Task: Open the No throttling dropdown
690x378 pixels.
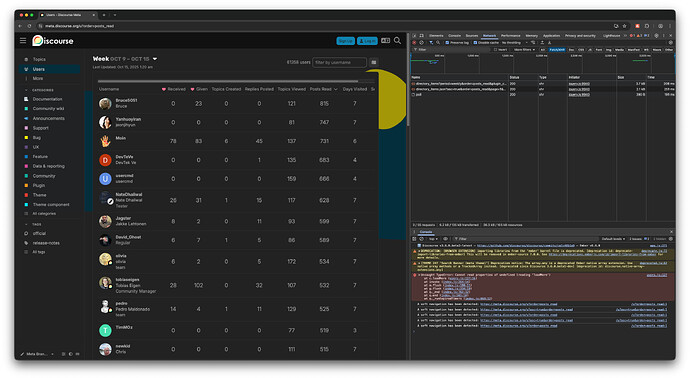Action: [x=514, y=43]
